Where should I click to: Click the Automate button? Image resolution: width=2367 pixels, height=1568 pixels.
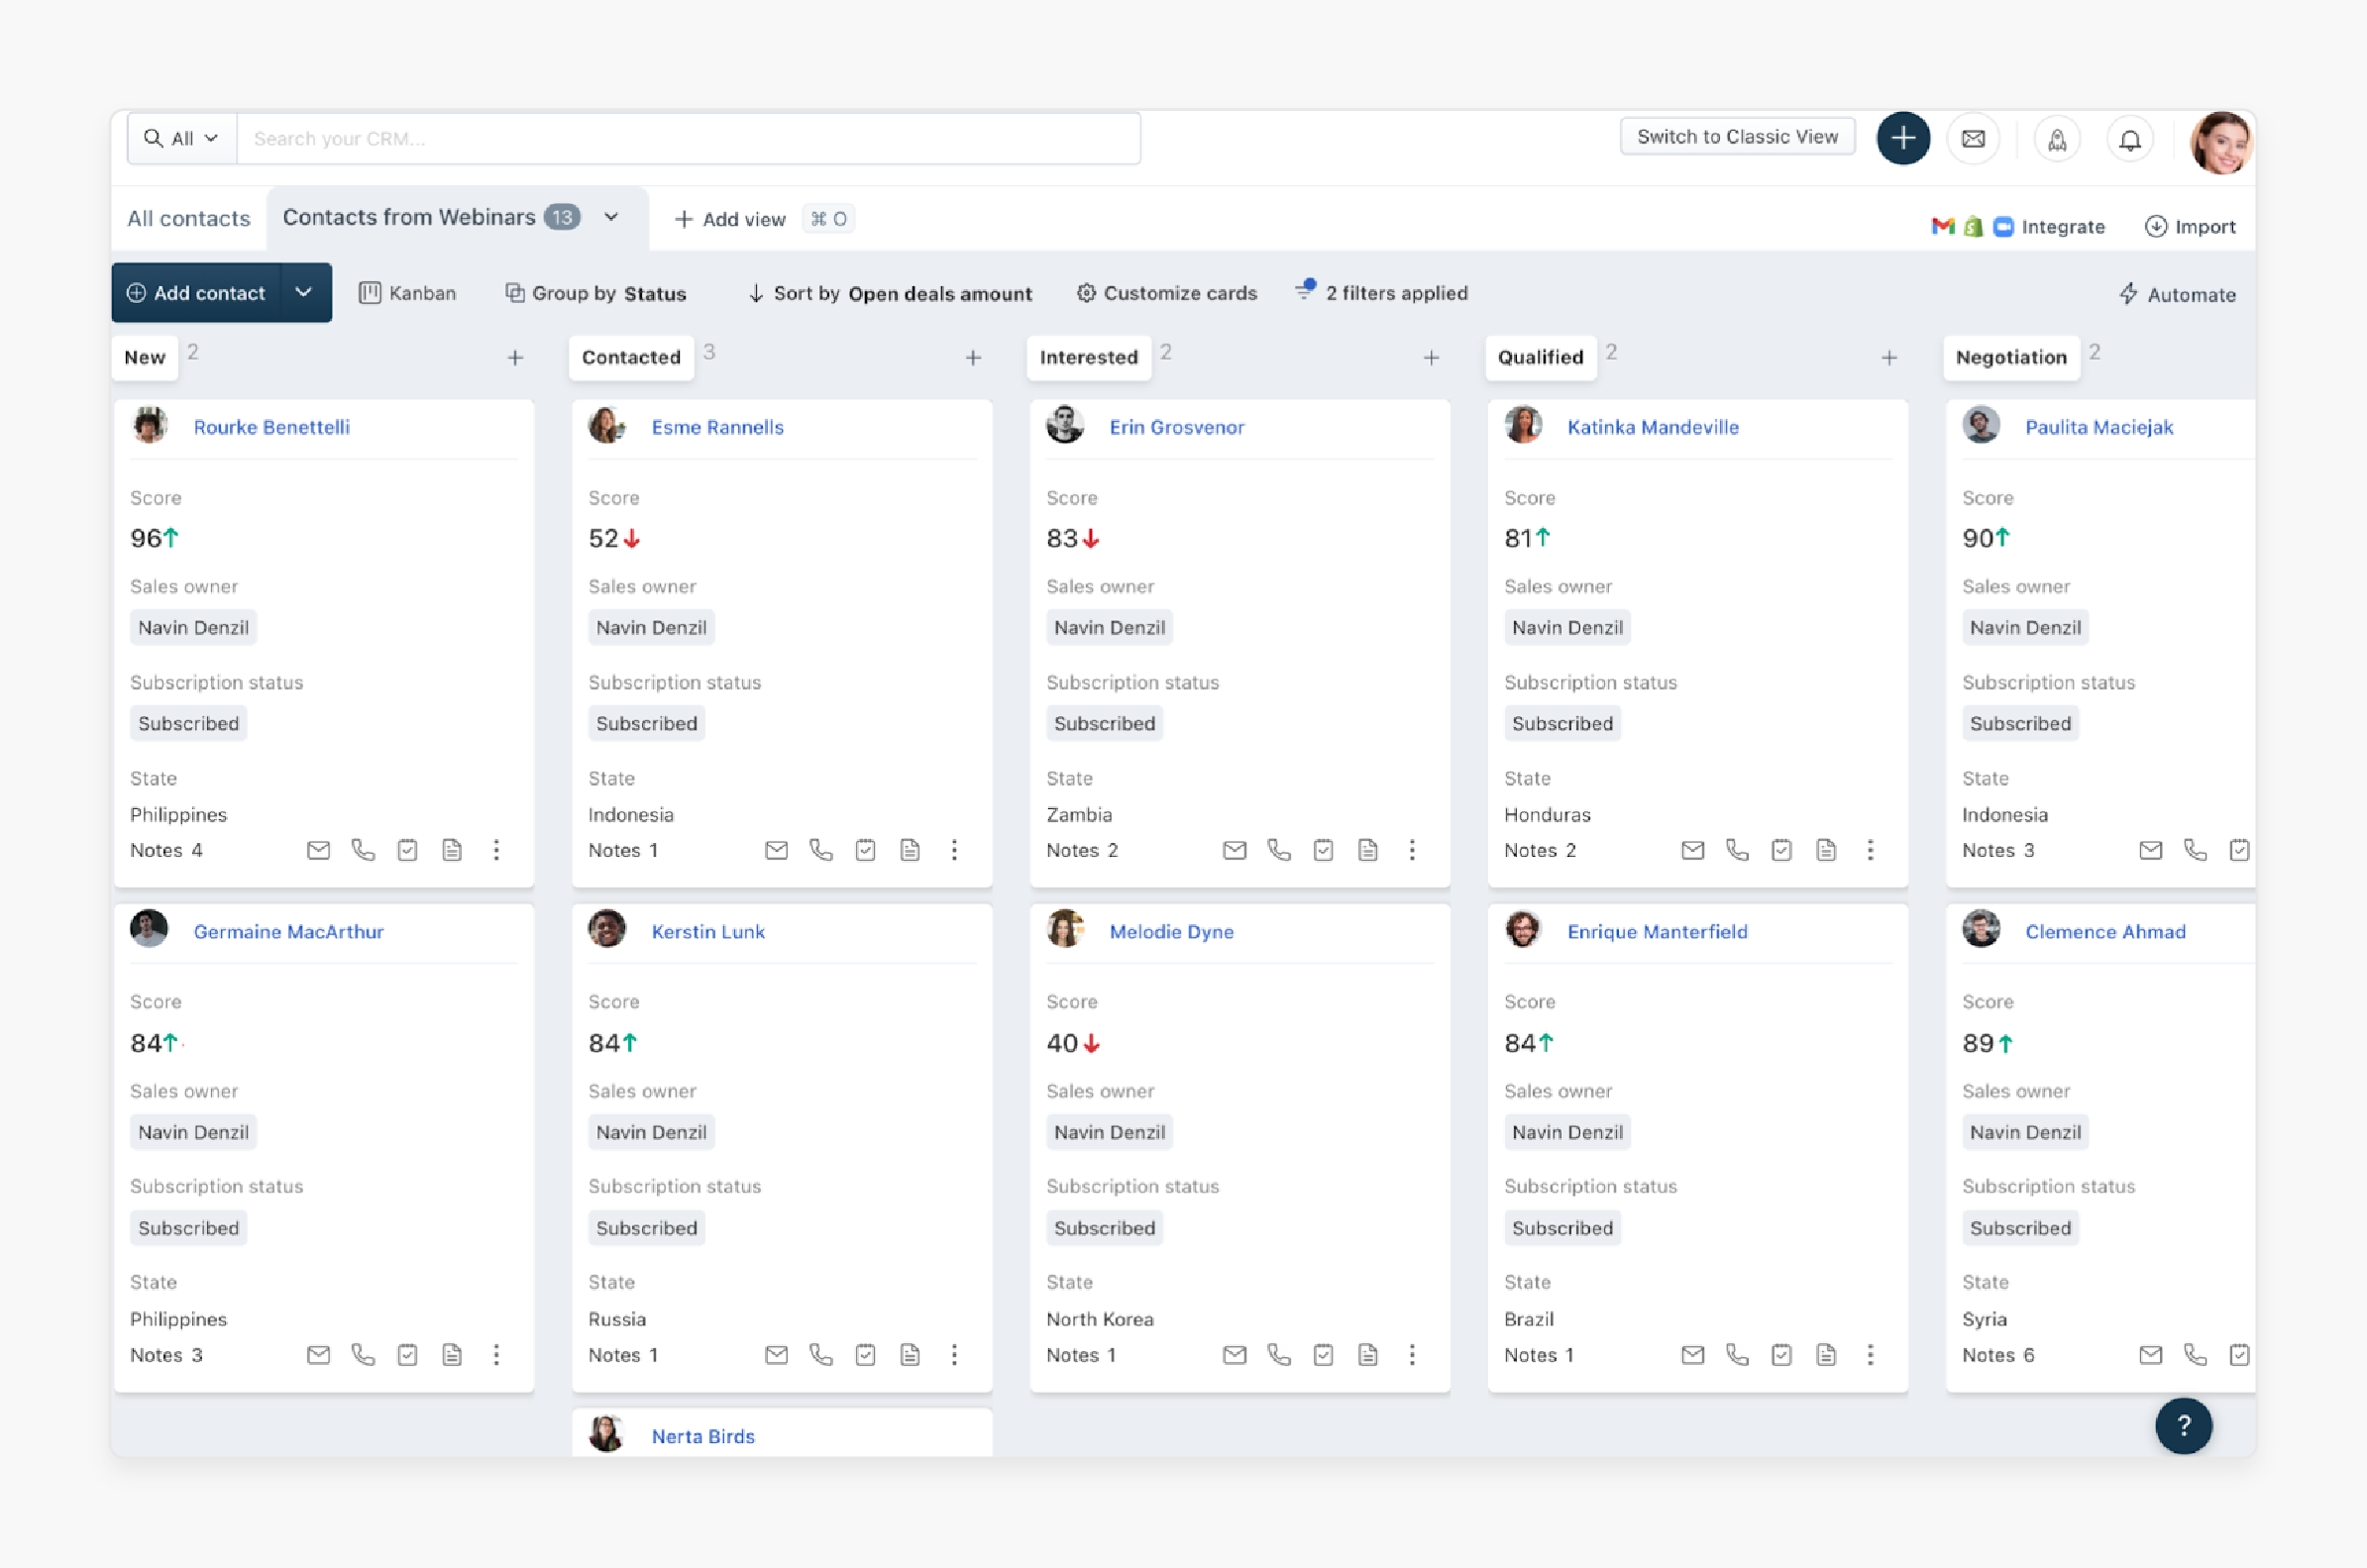coord(2177,294)
